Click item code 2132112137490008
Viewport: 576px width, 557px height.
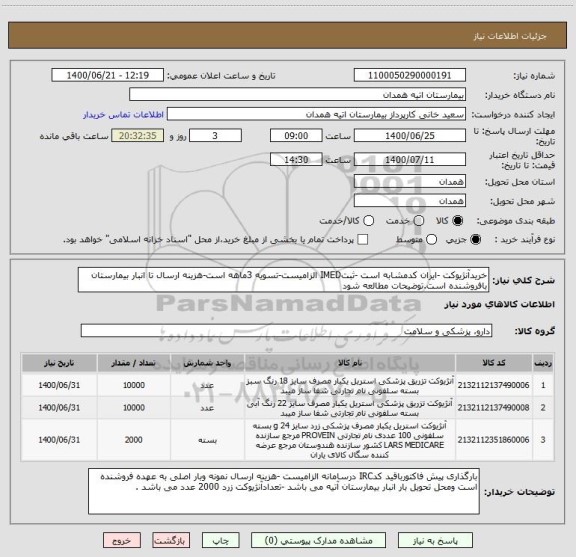493,407
